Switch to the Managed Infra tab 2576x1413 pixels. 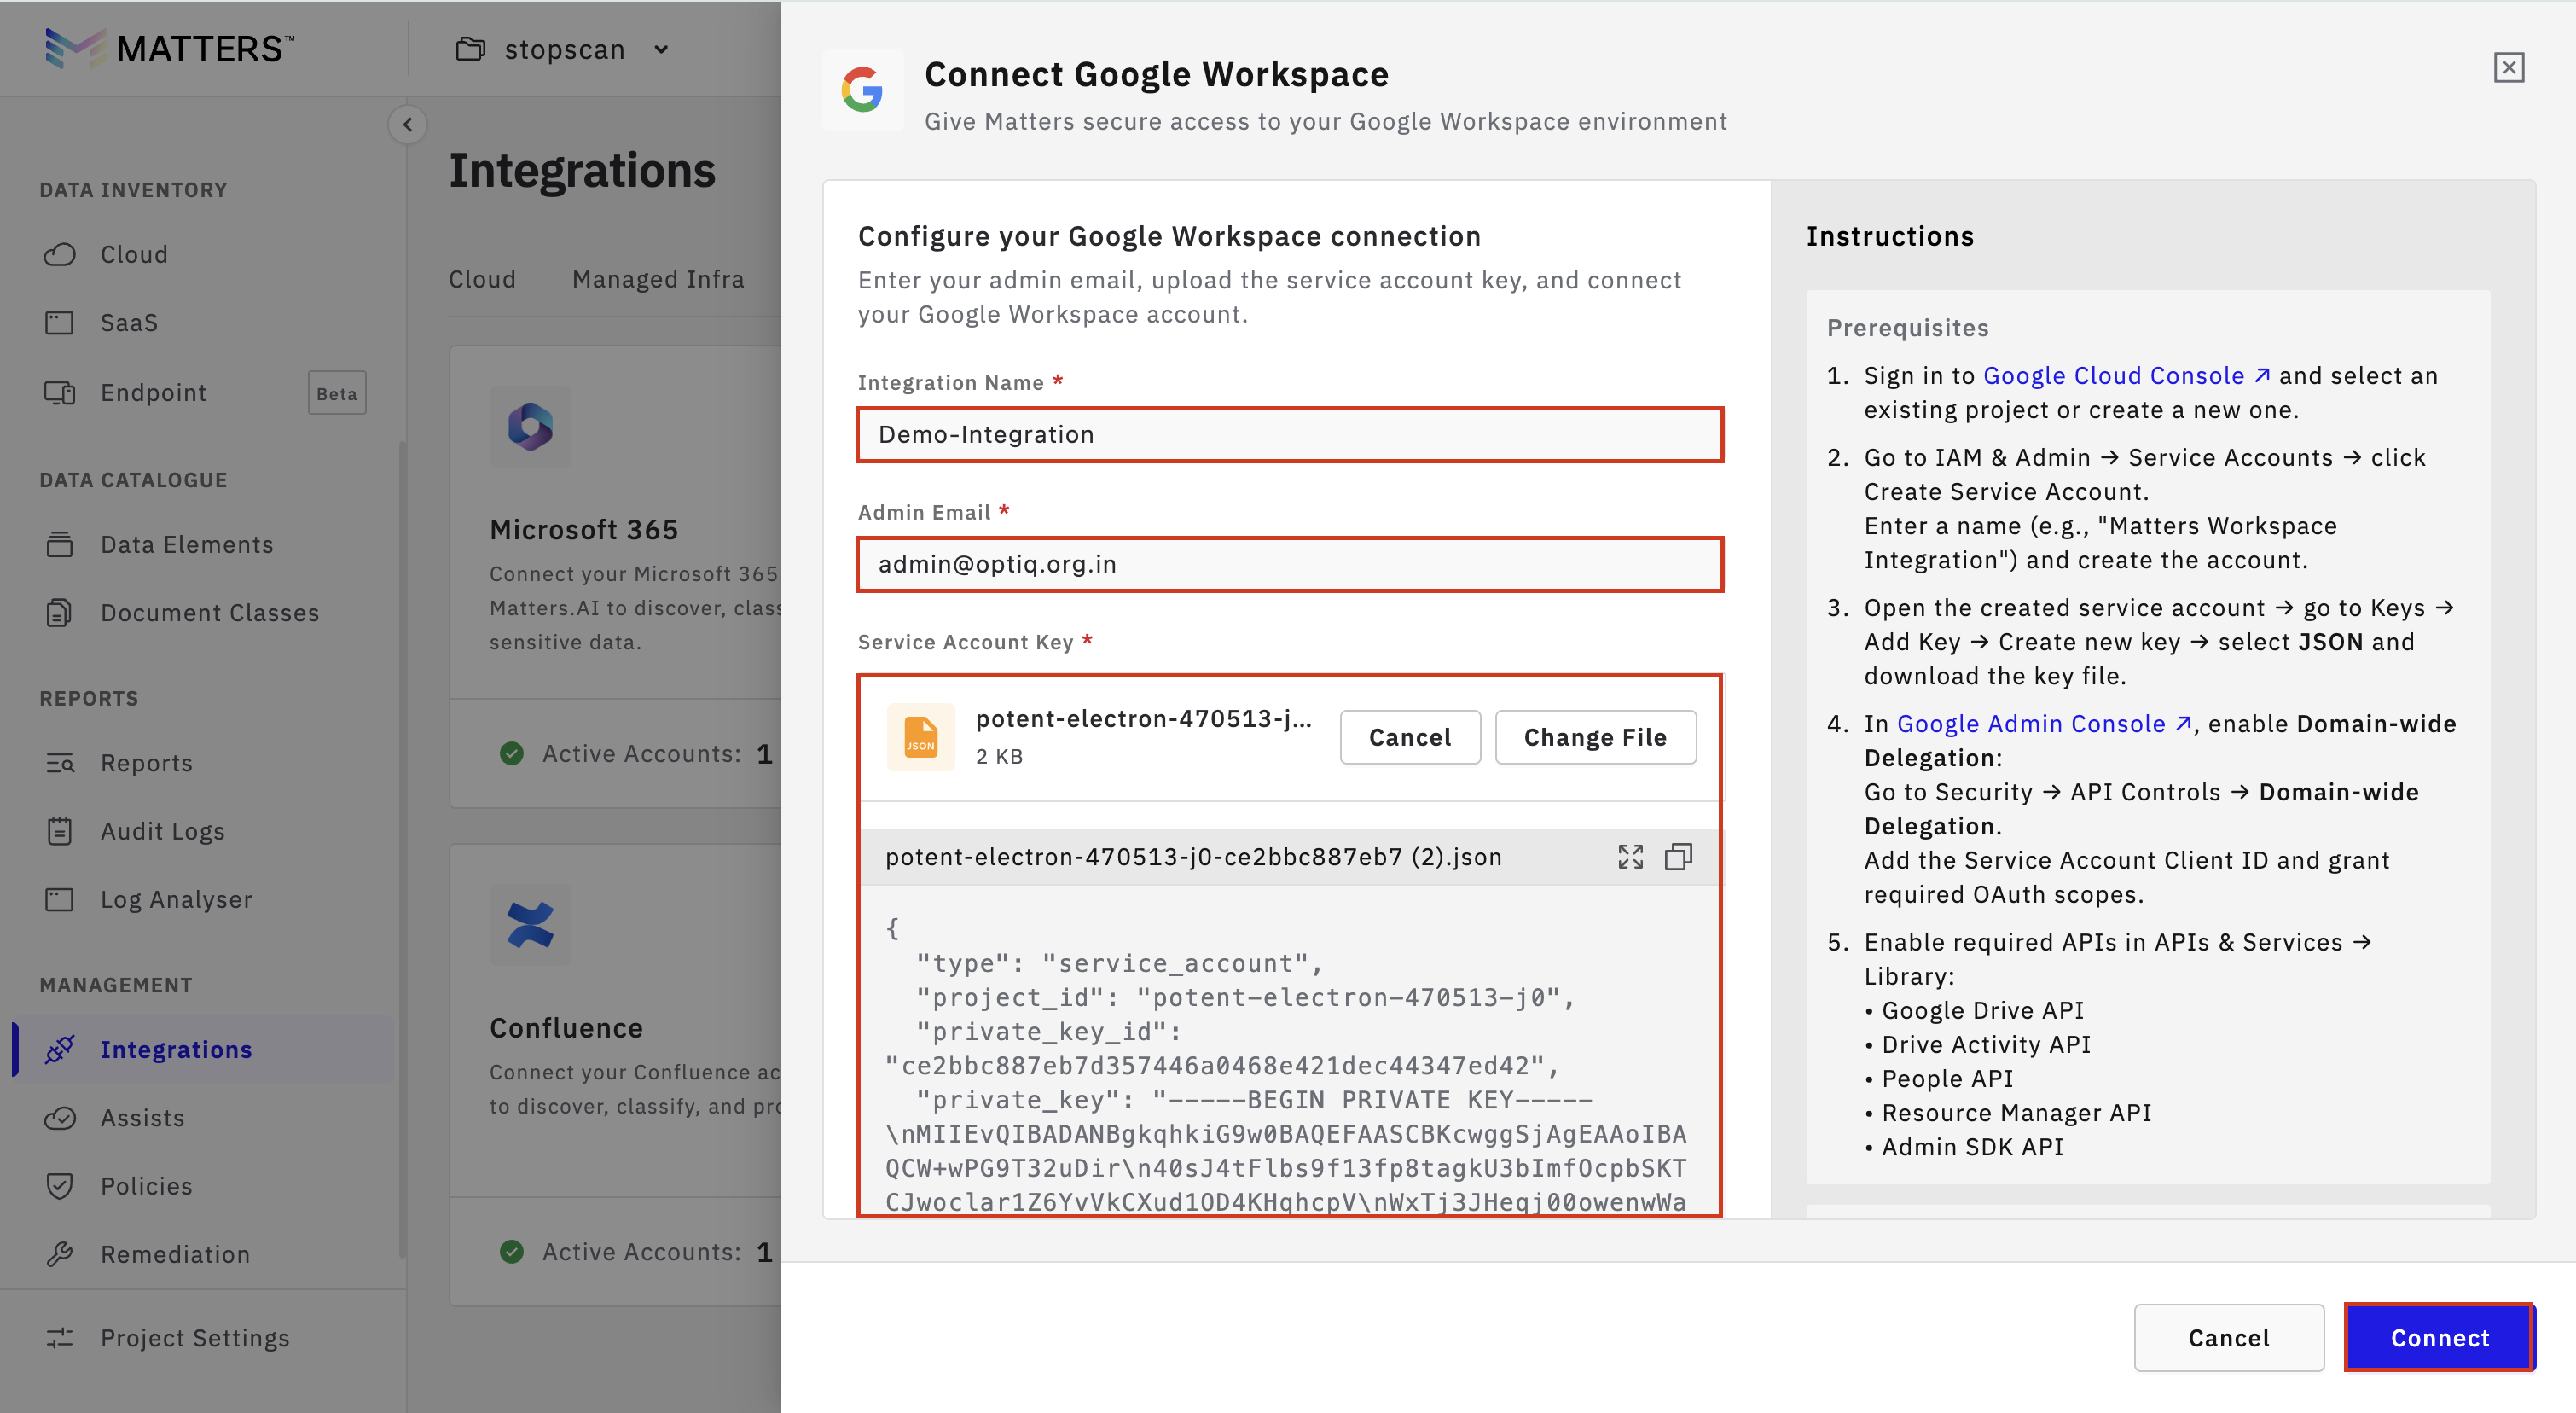[x=658, y=279]
